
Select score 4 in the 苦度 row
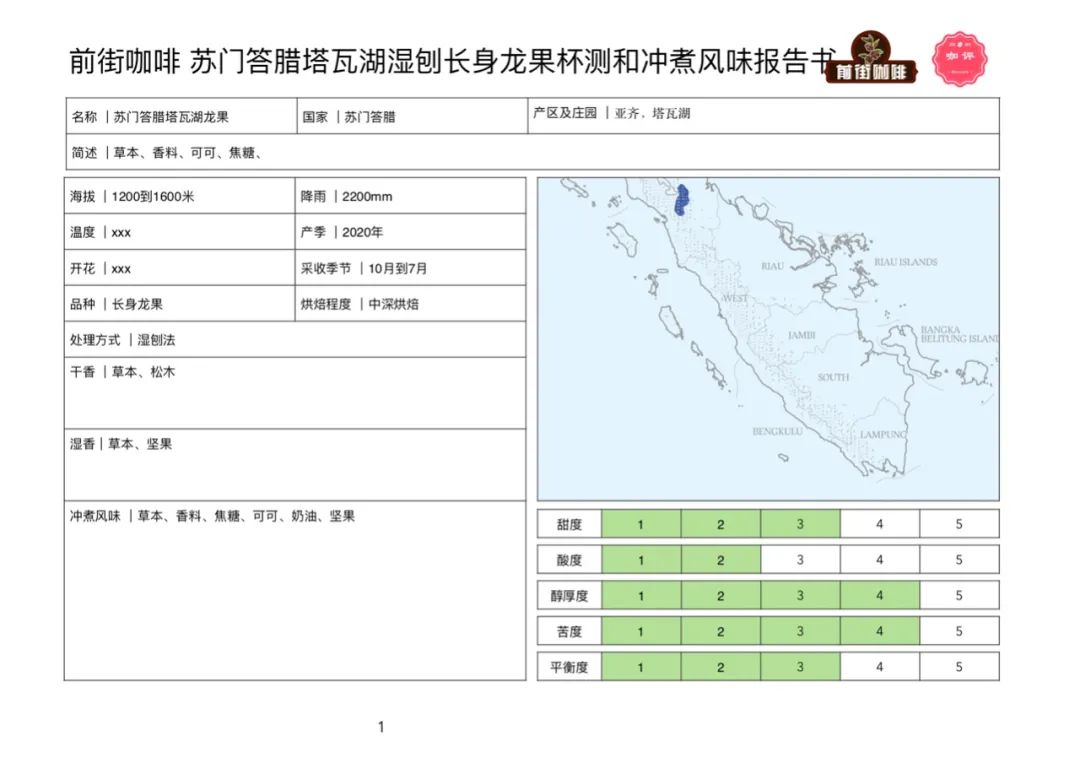(879, 631)
